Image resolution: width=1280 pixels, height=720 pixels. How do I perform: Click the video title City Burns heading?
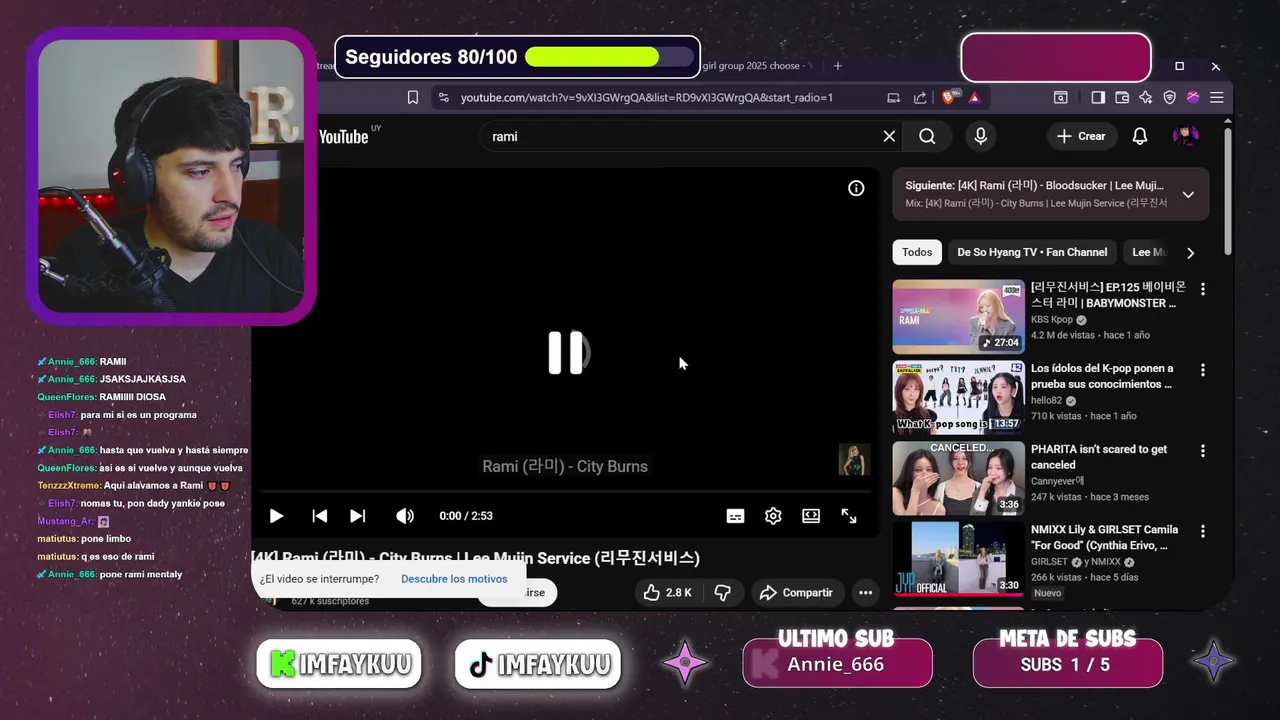tap(475, 558)
